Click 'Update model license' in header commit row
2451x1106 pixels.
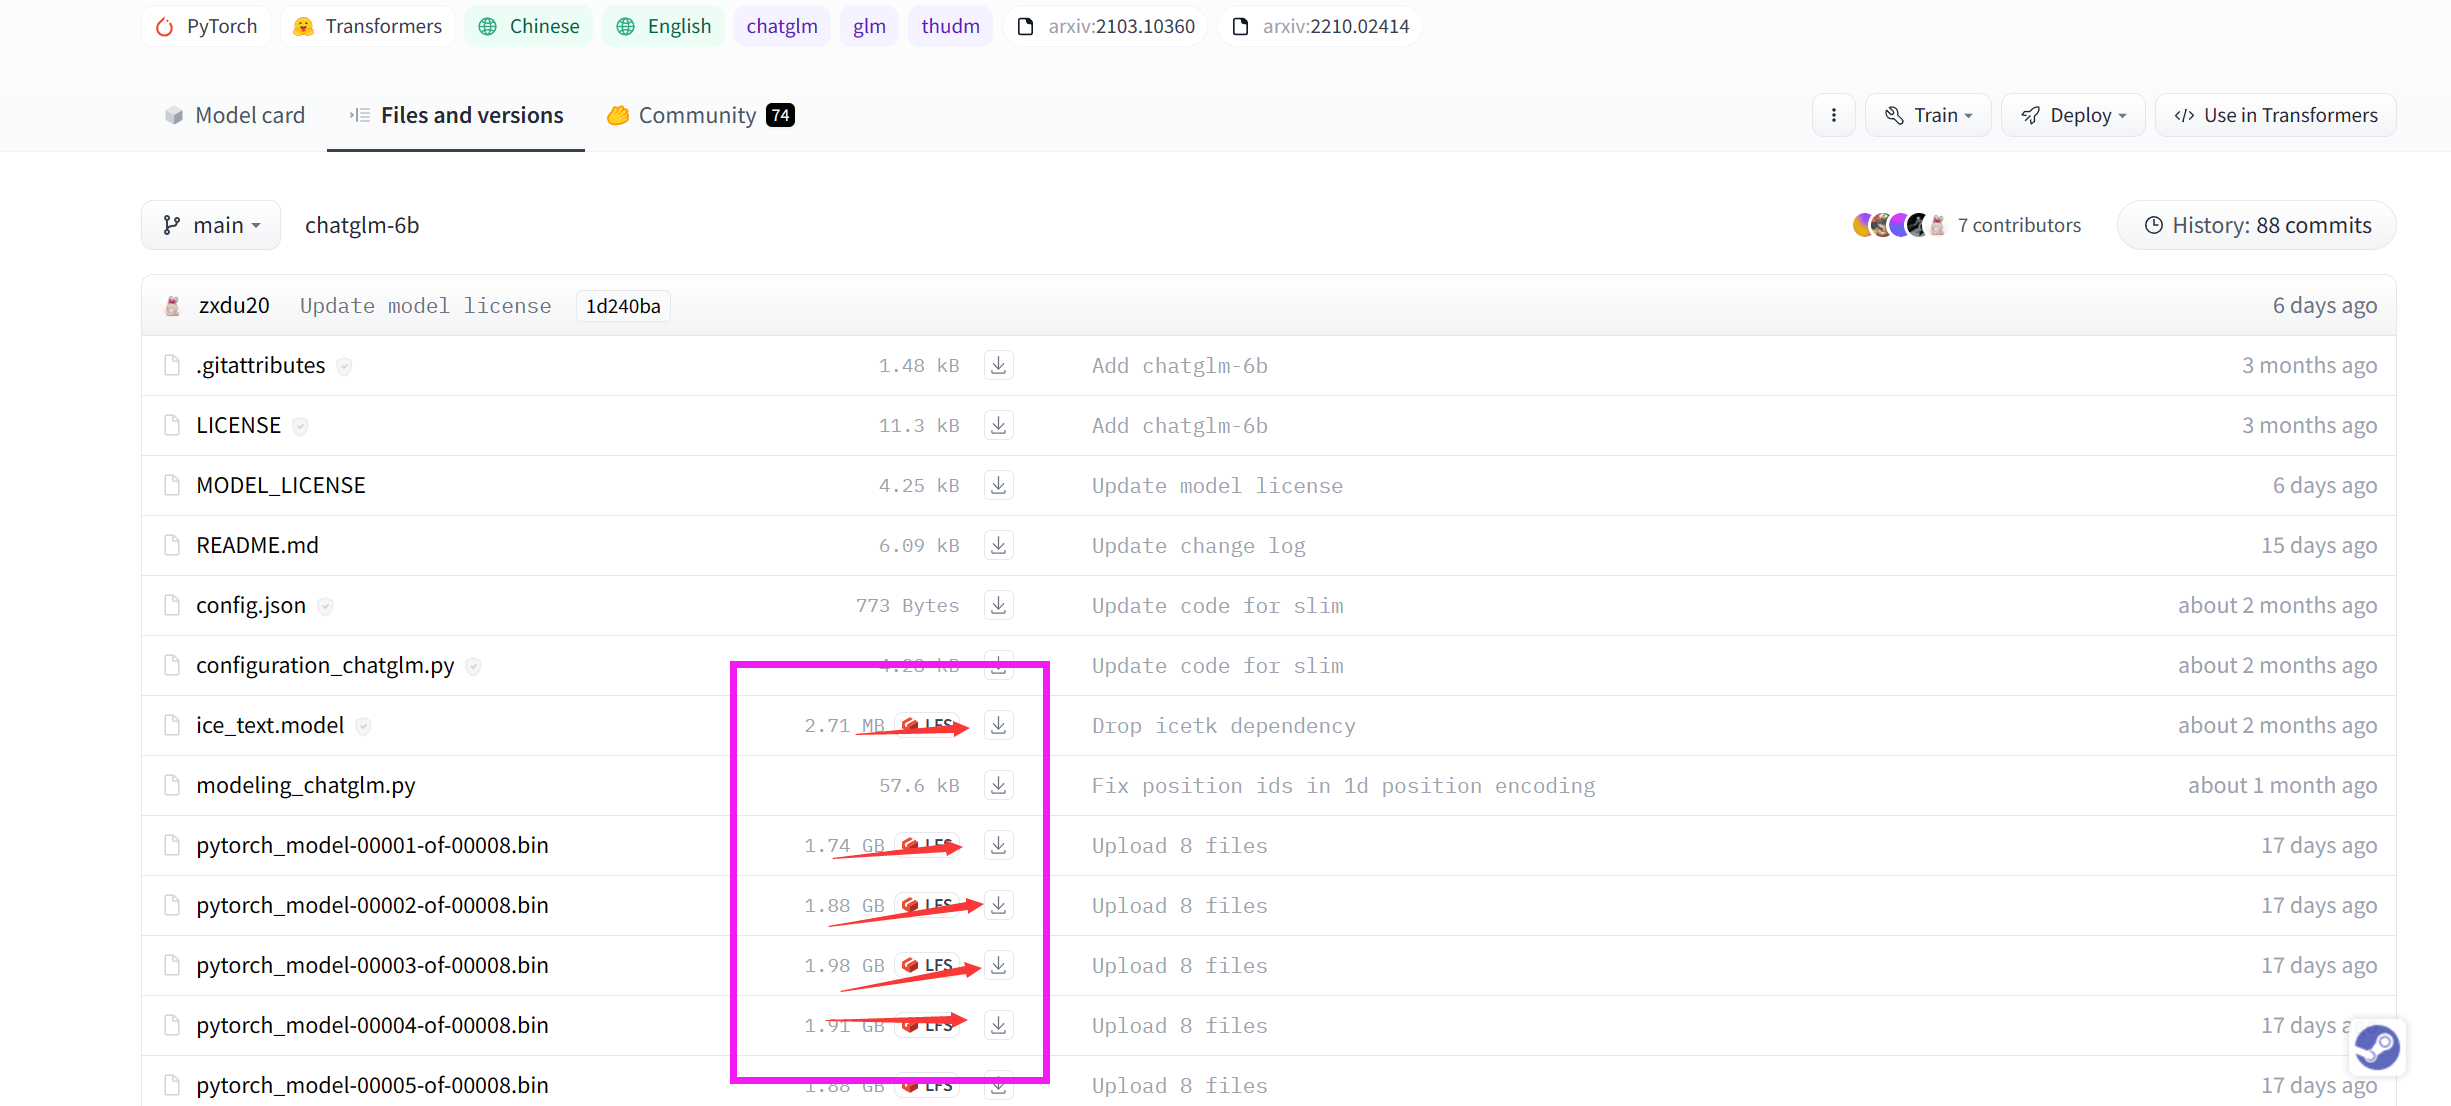[x=425, y=306]
